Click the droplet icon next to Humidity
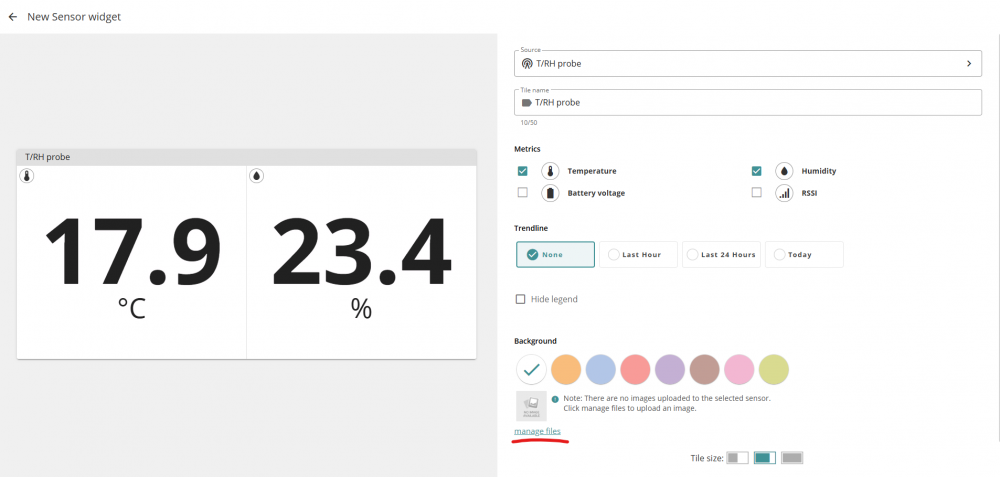The width and height of the screenshot is (1000, 477). 784,171
